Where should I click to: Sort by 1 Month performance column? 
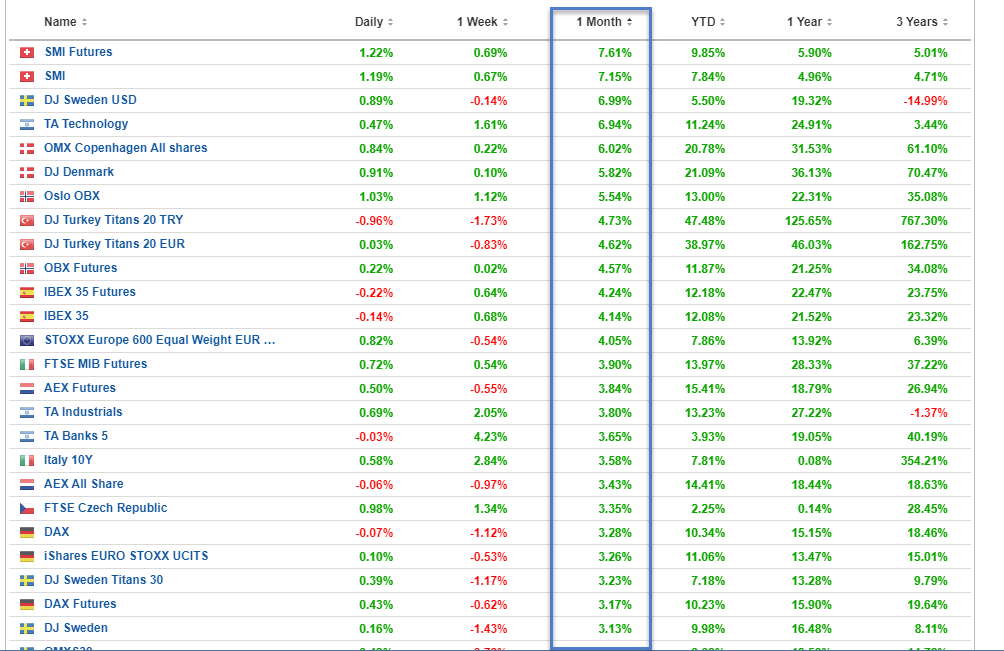click(604, 22)
